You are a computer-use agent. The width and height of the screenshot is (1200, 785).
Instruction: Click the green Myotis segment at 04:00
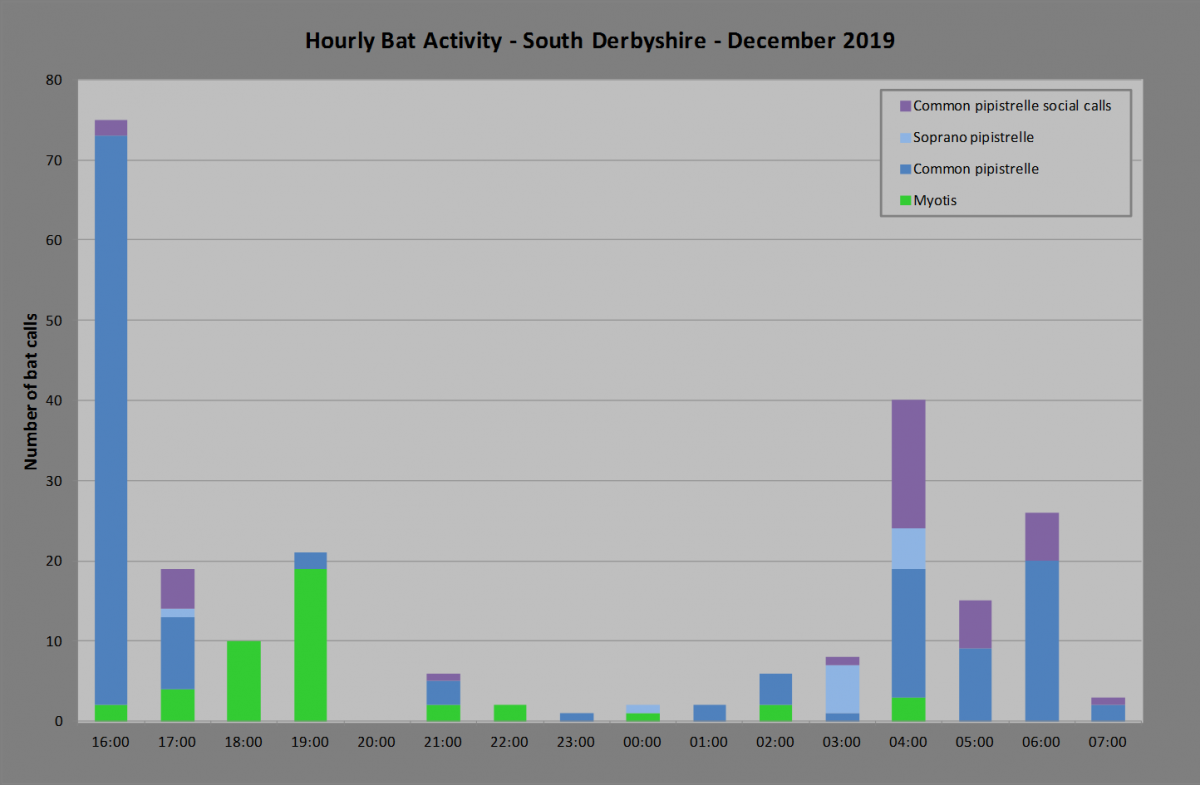pos(908,709)
